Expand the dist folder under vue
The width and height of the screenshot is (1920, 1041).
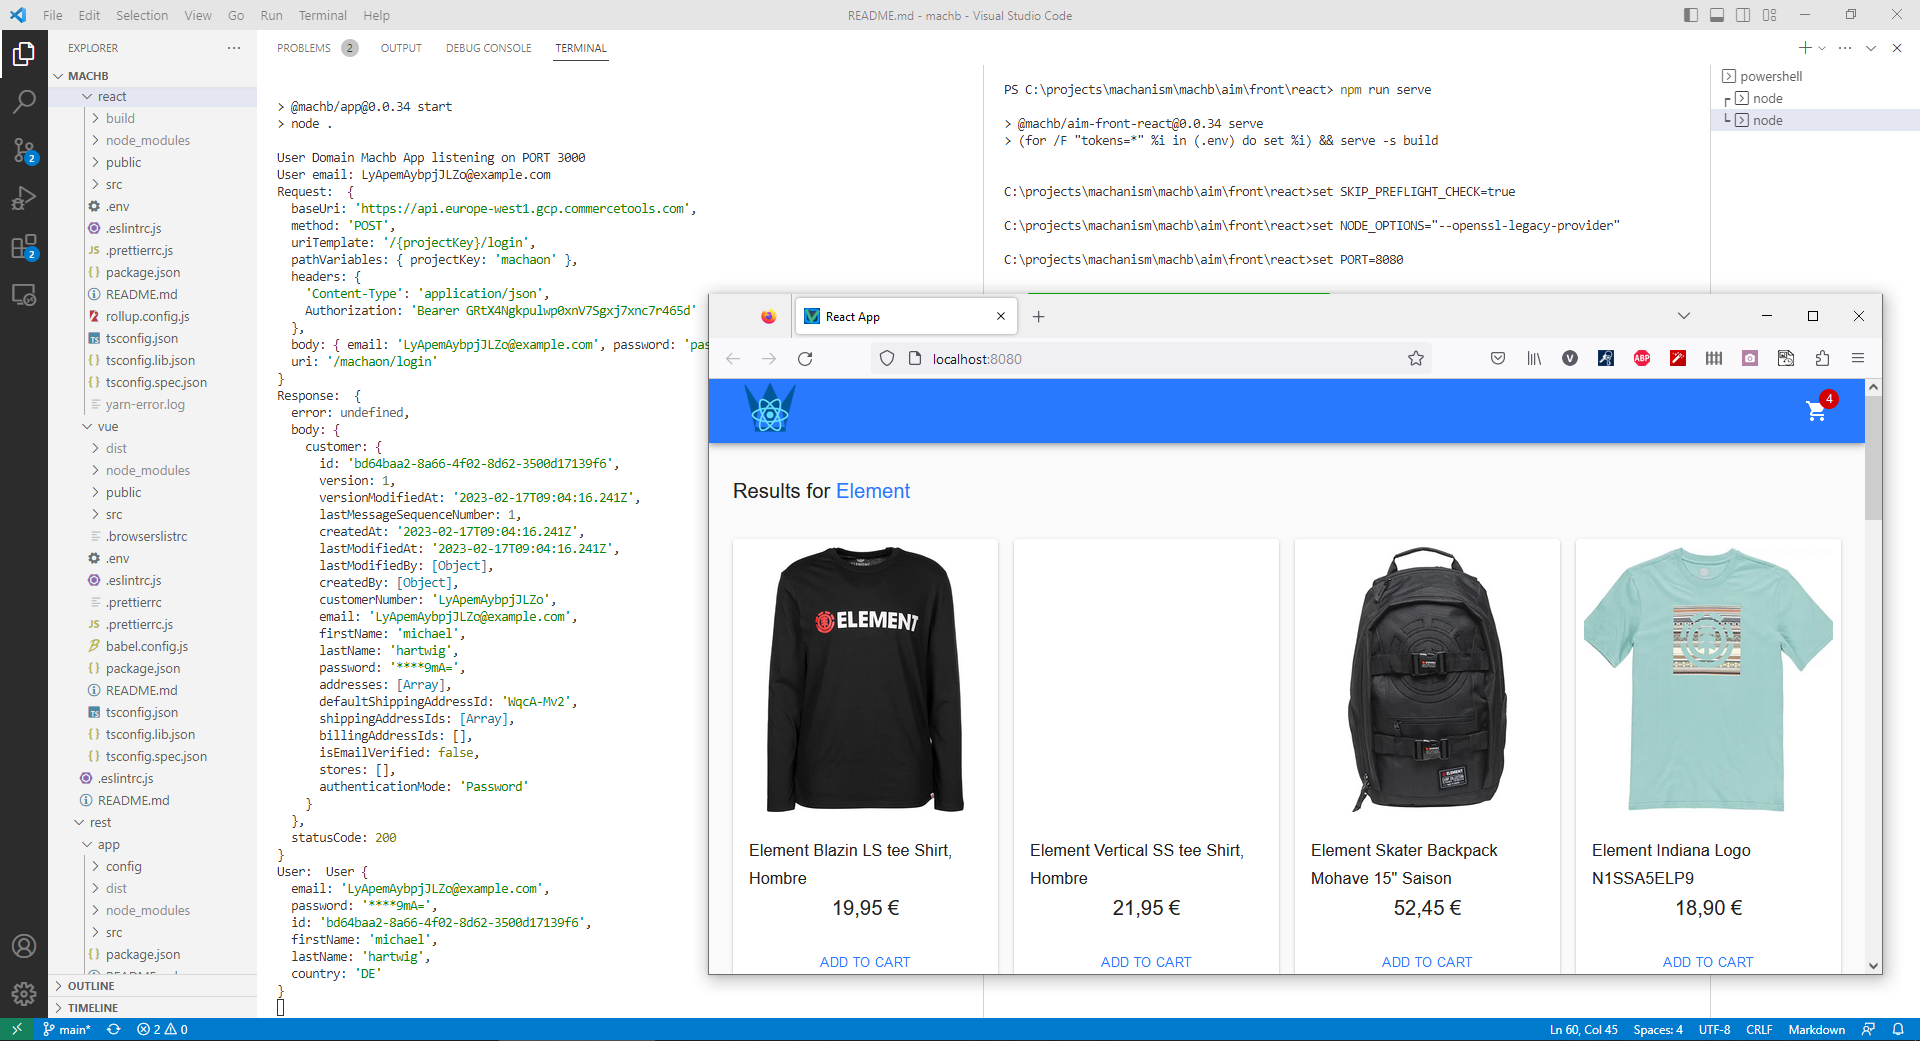tap(152, 448)
